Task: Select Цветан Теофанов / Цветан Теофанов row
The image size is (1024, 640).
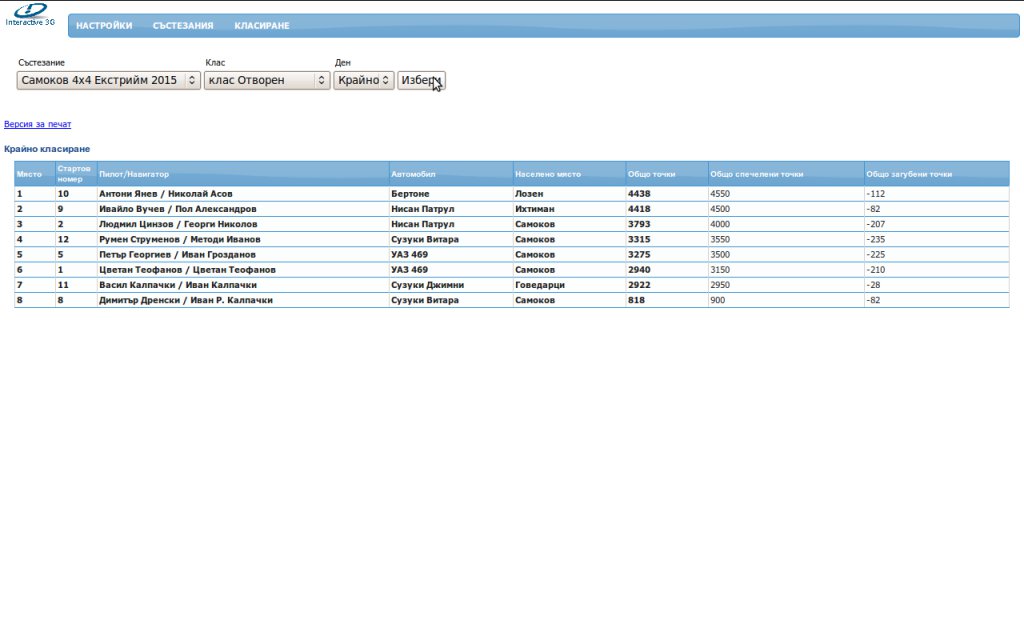Action: point(512,270)
